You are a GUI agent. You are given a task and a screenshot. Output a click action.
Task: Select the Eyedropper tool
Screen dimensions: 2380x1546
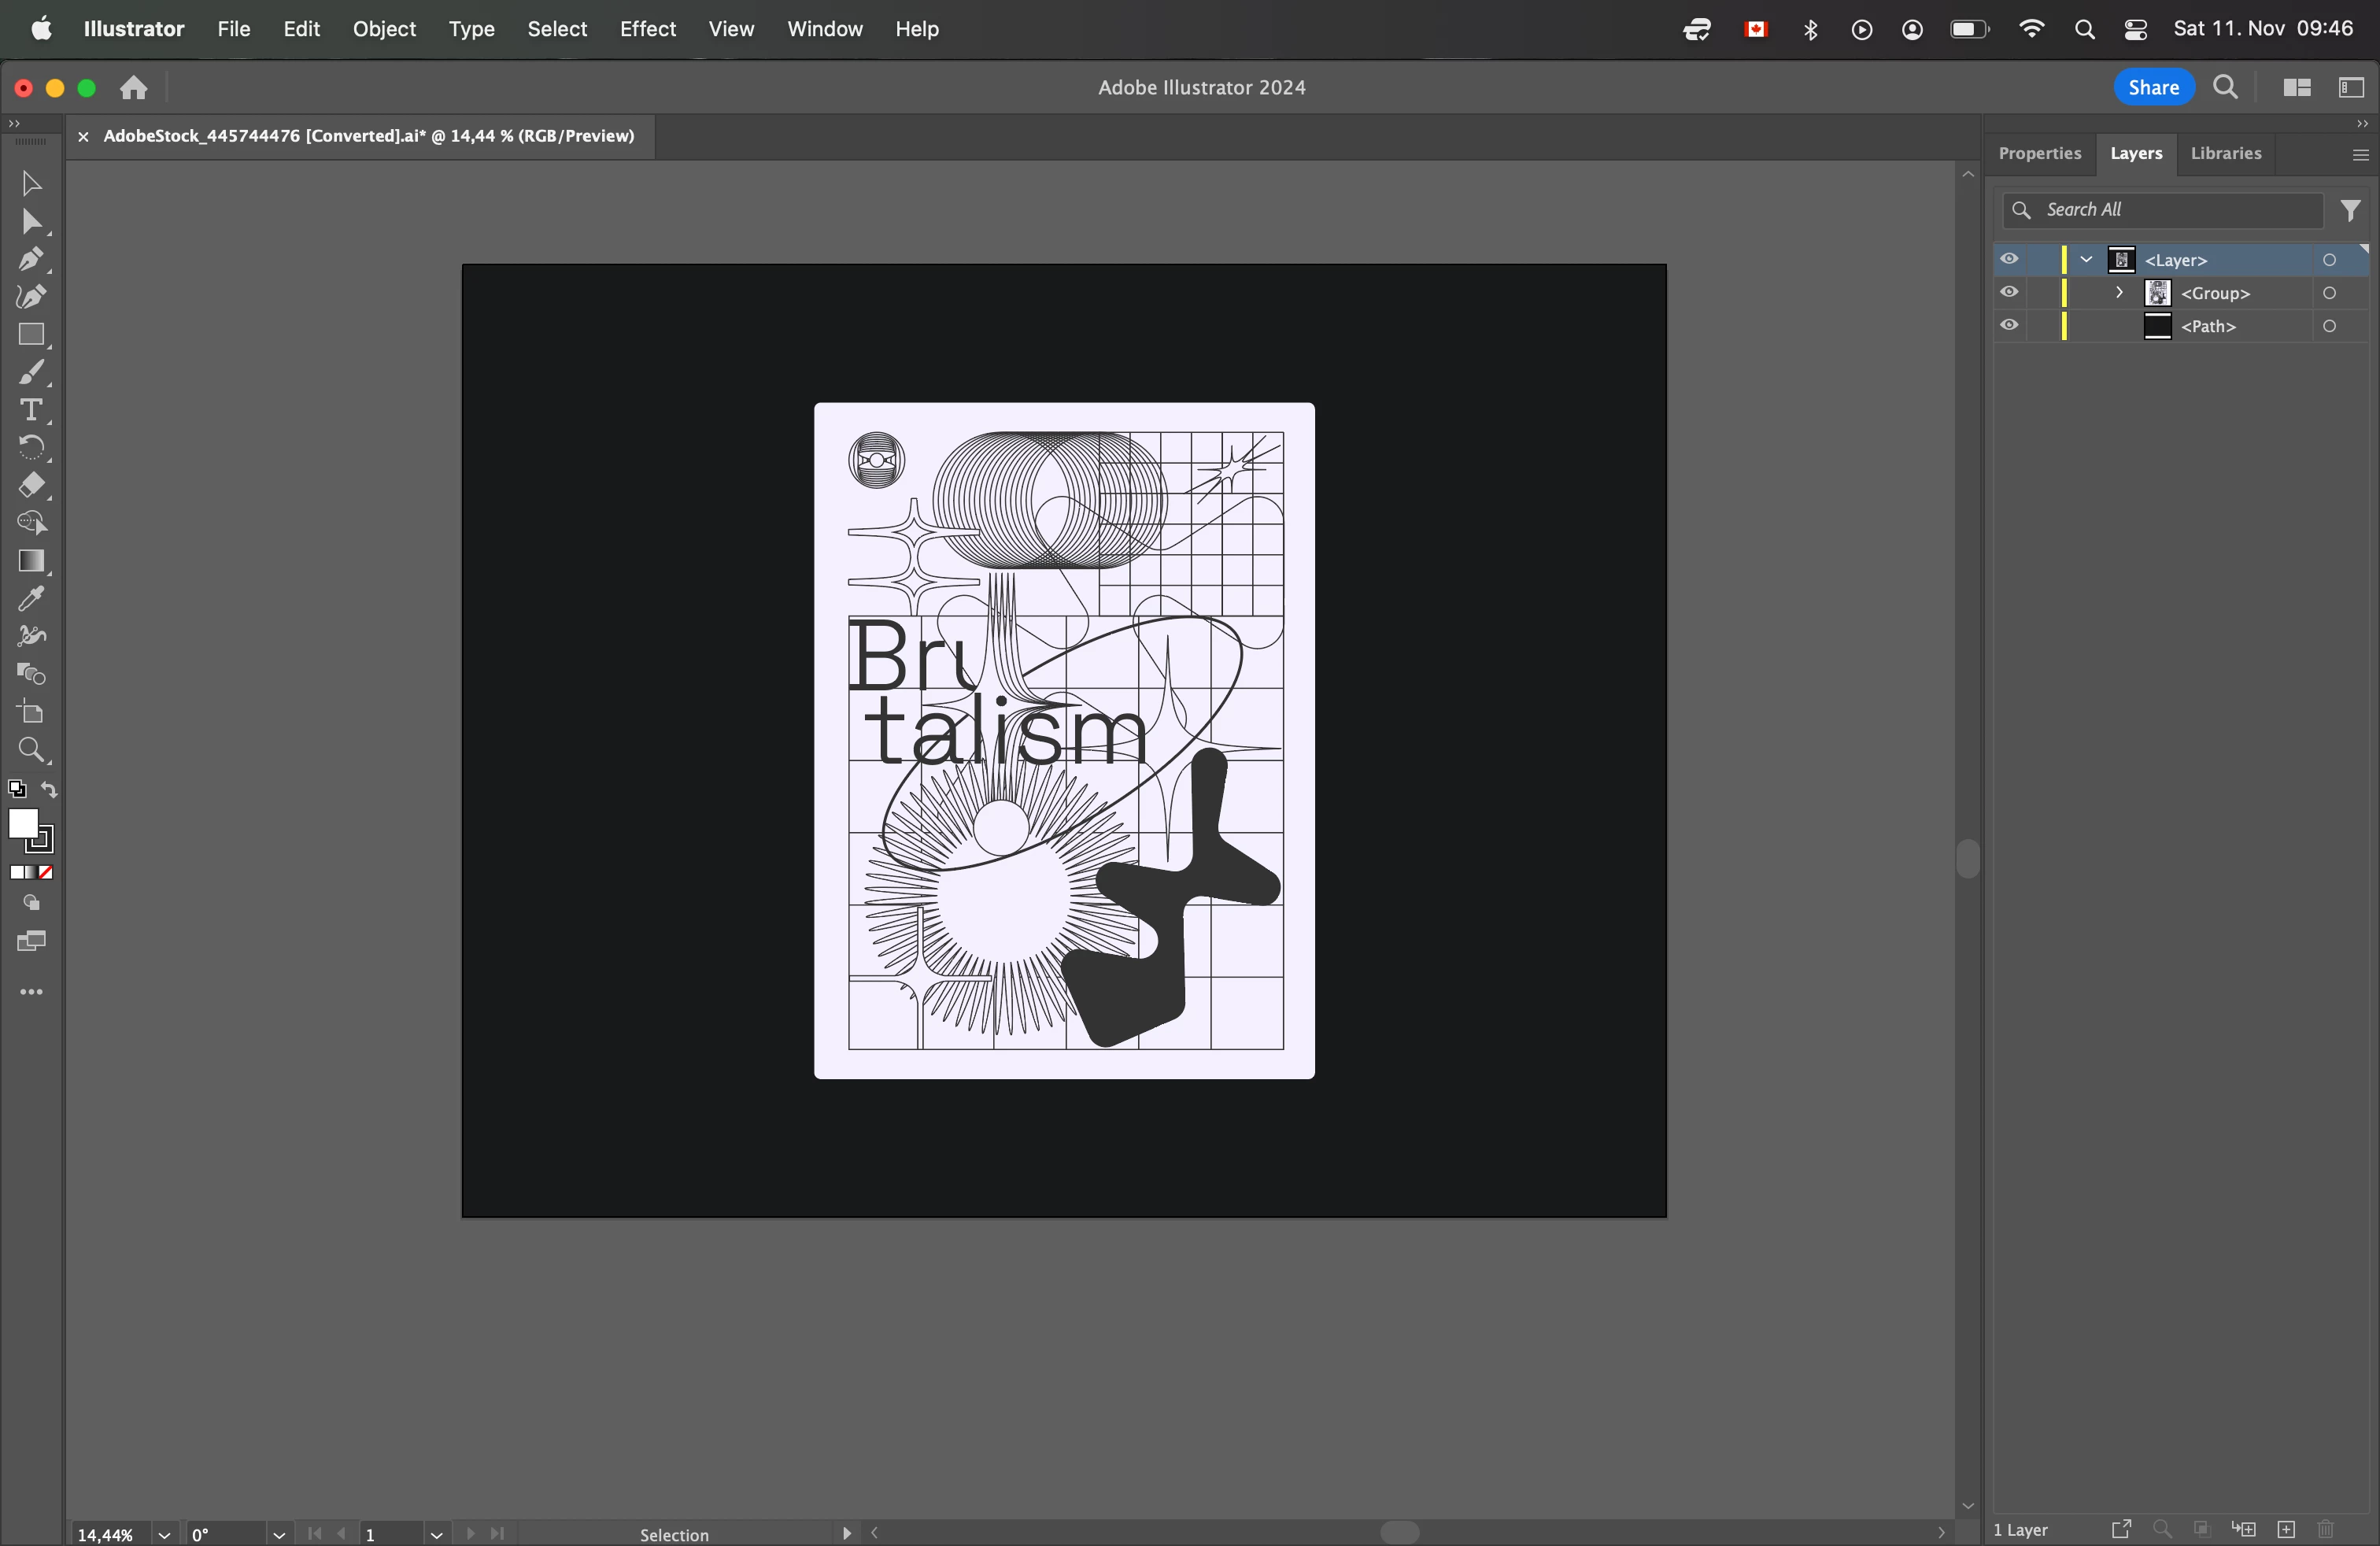[x=30, y=599]
